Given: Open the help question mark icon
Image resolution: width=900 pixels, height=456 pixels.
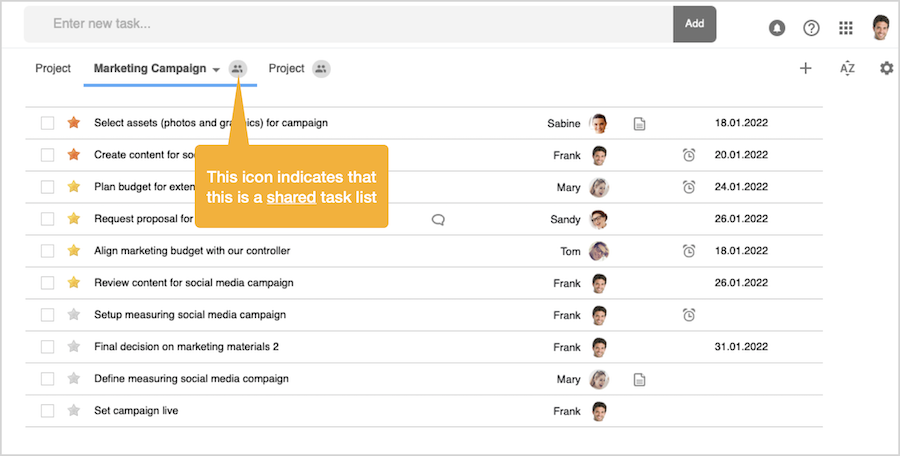Looking at the screenshot, I should click(x=811, y=28).
